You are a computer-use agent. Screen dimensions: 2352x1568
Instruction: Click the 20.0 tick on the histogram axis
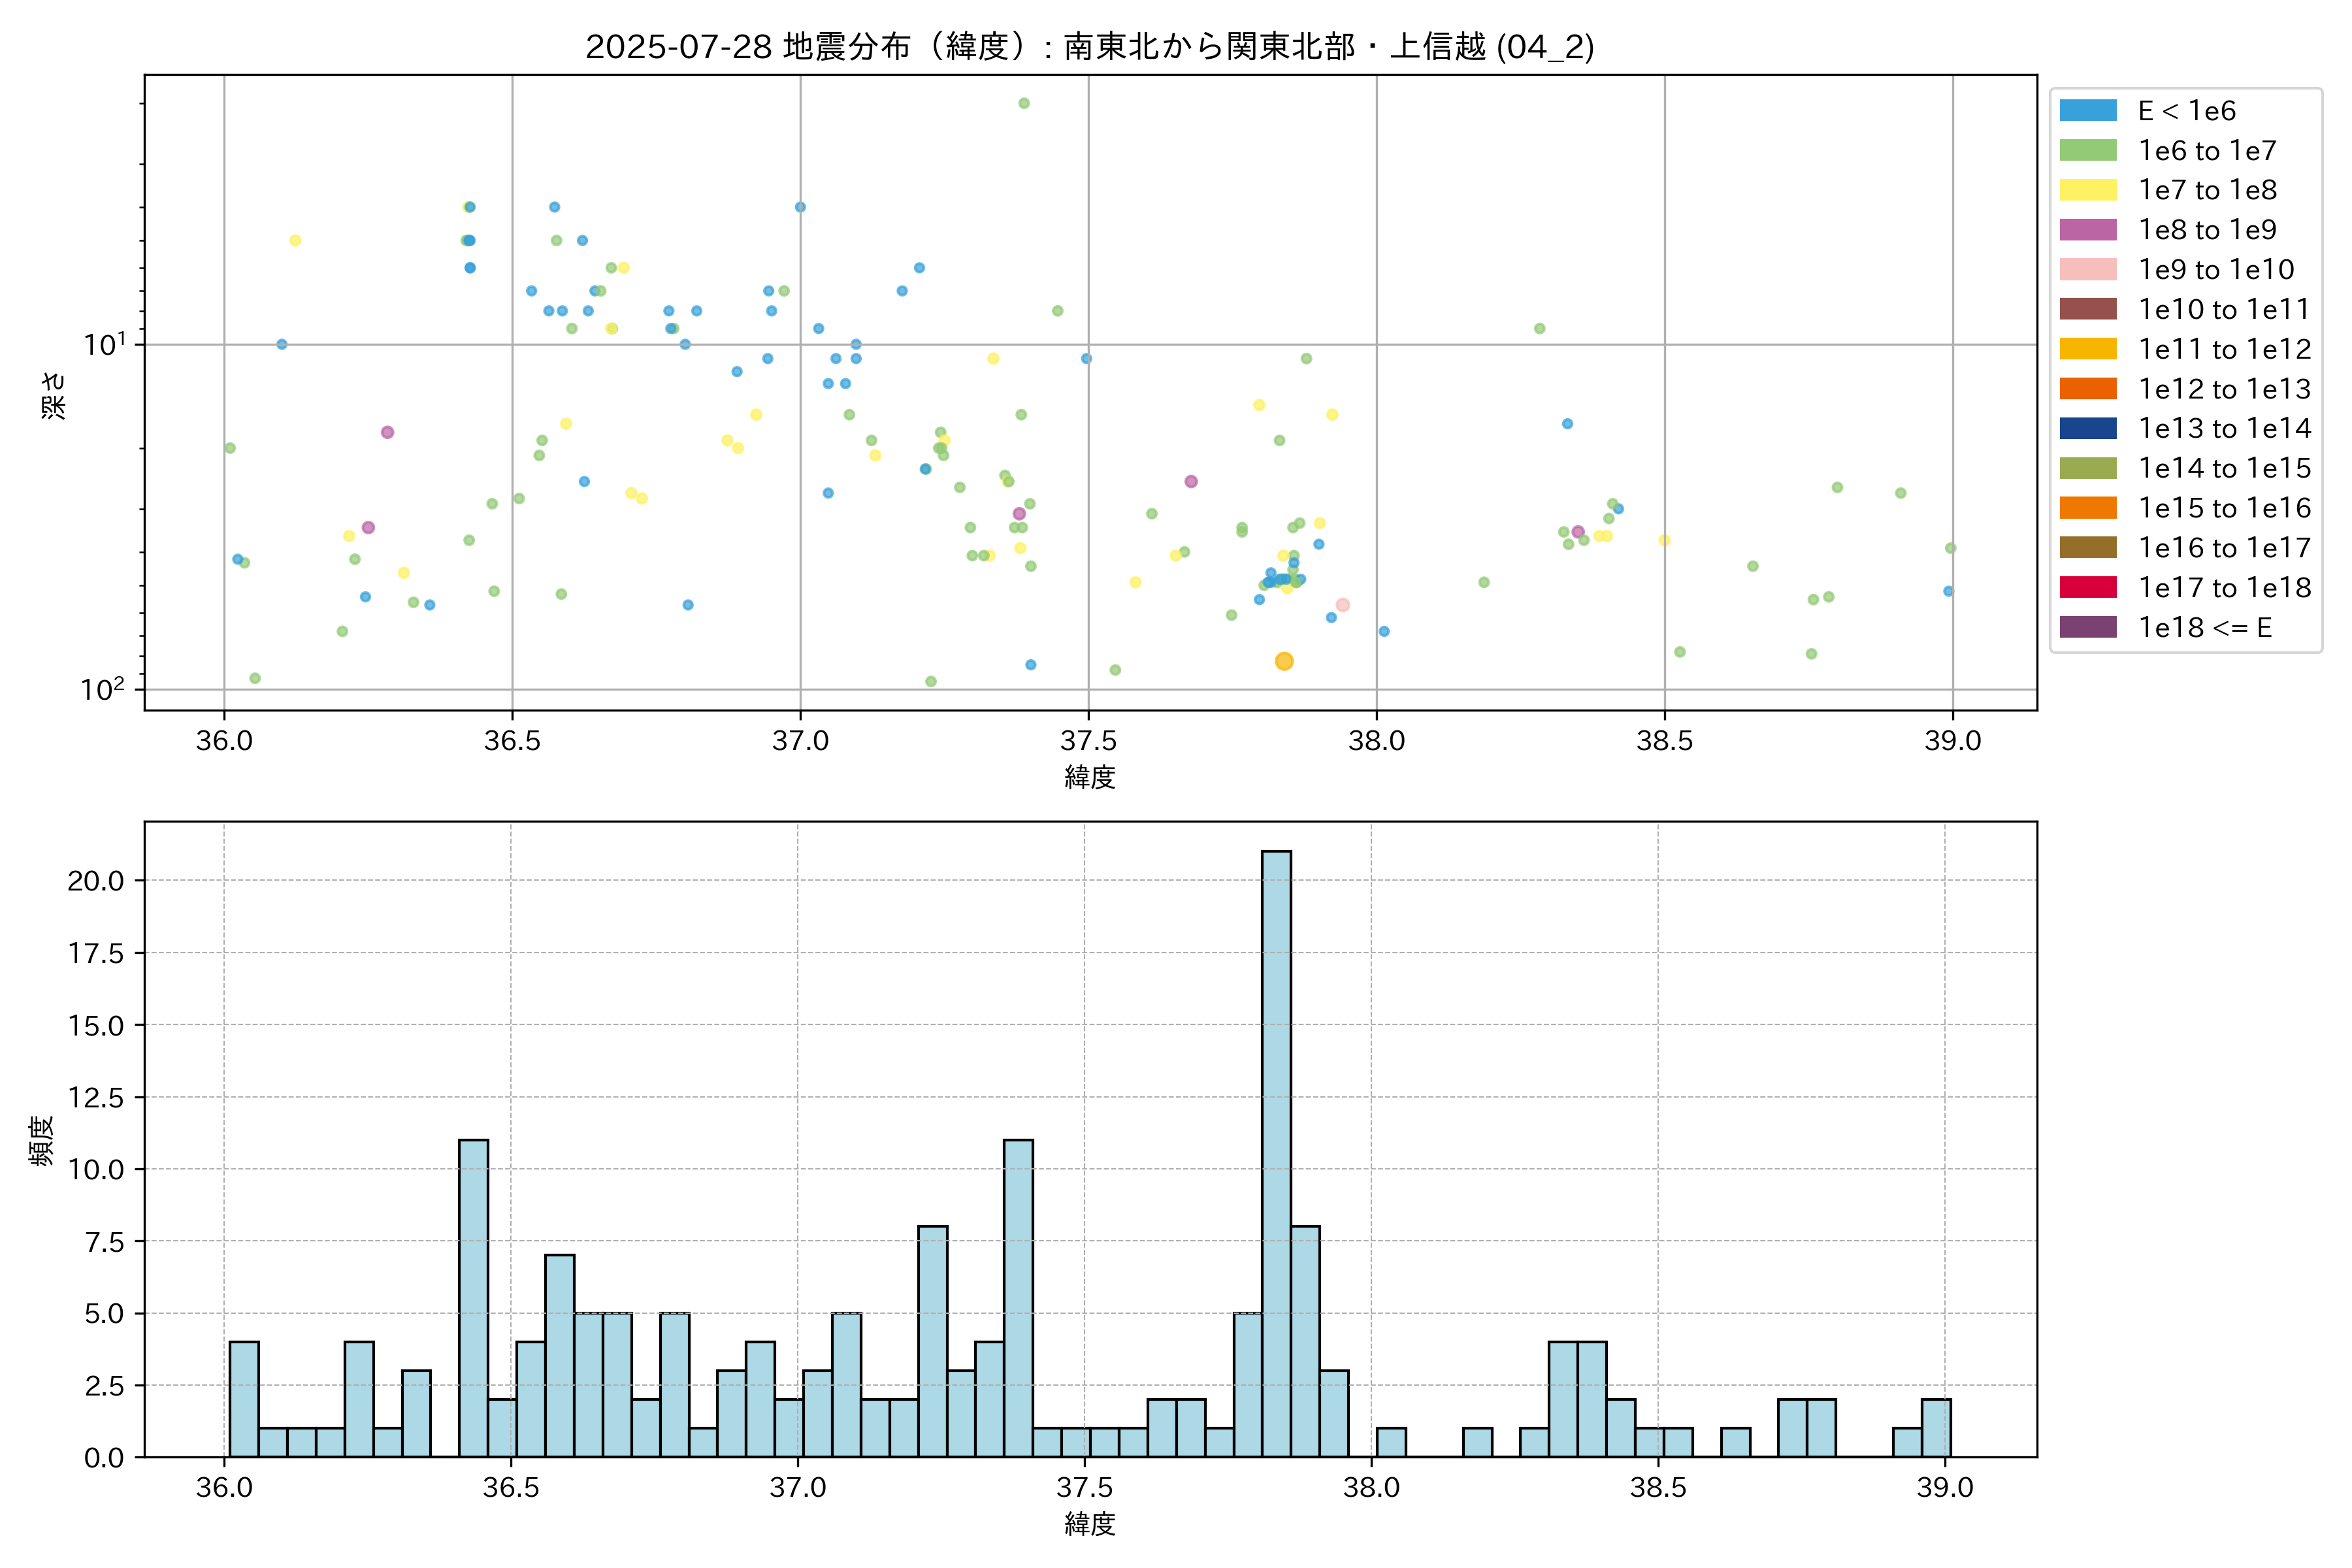click(96, 881)
